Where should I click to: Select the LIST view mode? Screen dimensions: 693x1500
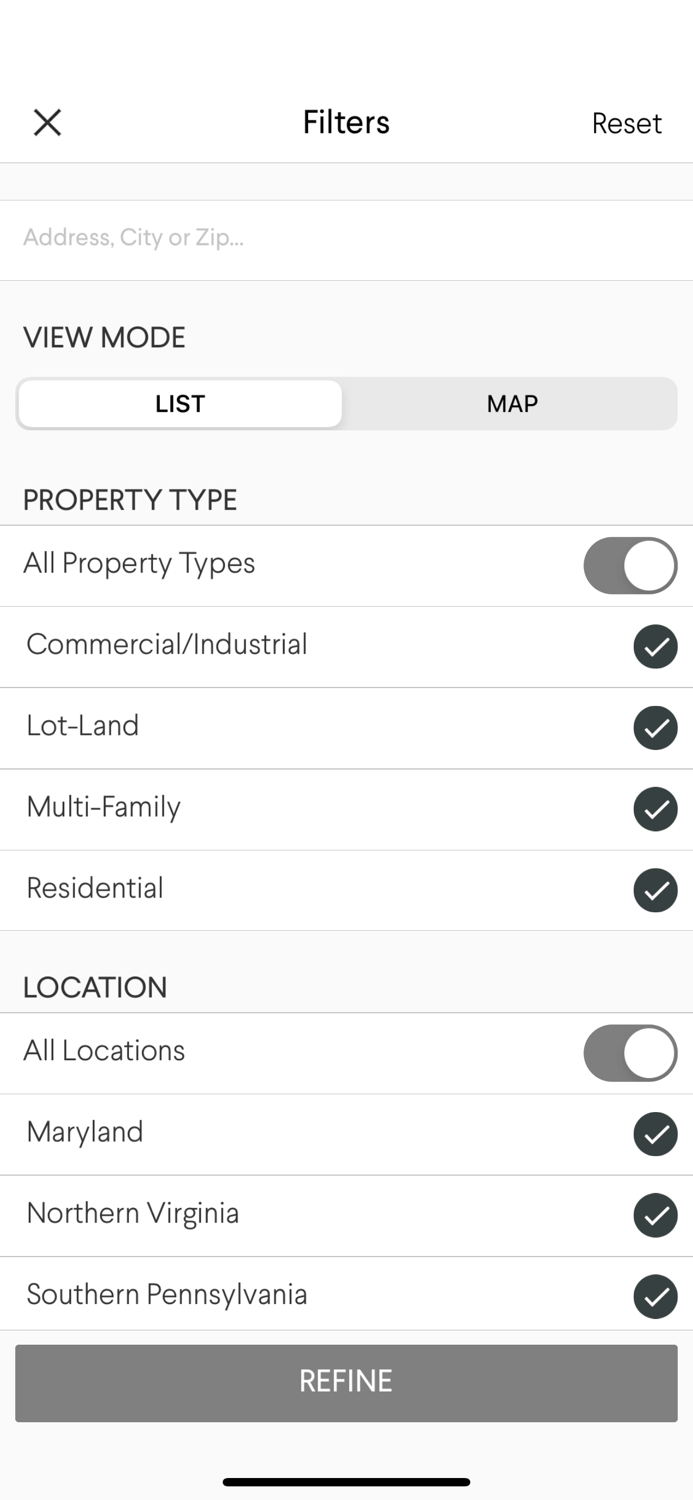click(180, 404)
